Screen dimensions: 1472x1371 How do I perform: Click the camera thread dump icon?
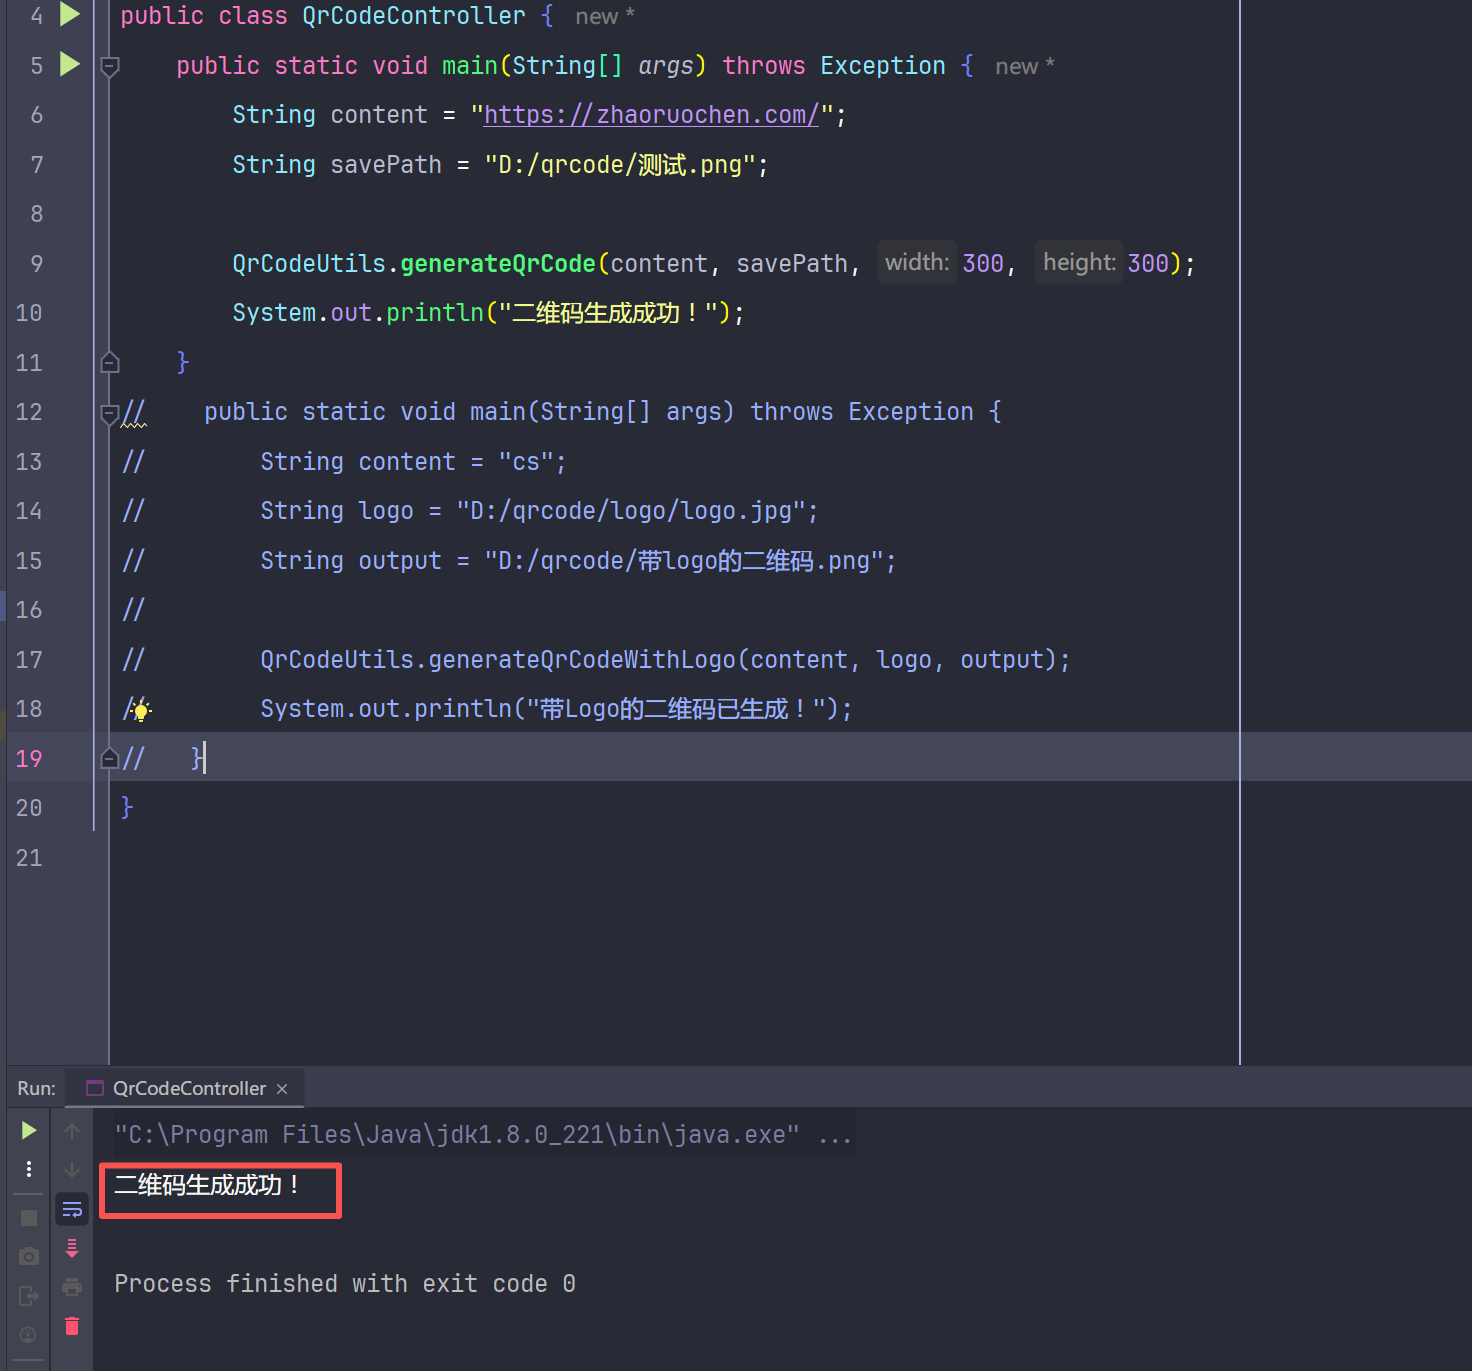tap(29, 1256)
